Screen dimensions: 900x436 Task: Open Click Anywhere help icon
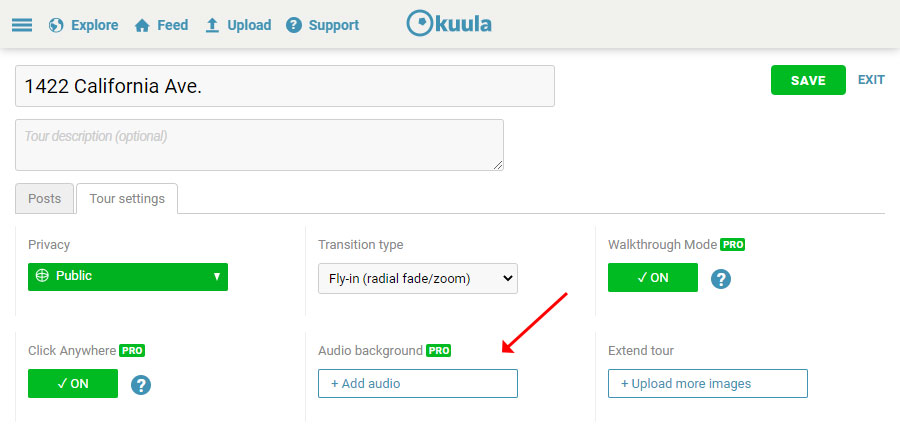[x=141, y=385]
